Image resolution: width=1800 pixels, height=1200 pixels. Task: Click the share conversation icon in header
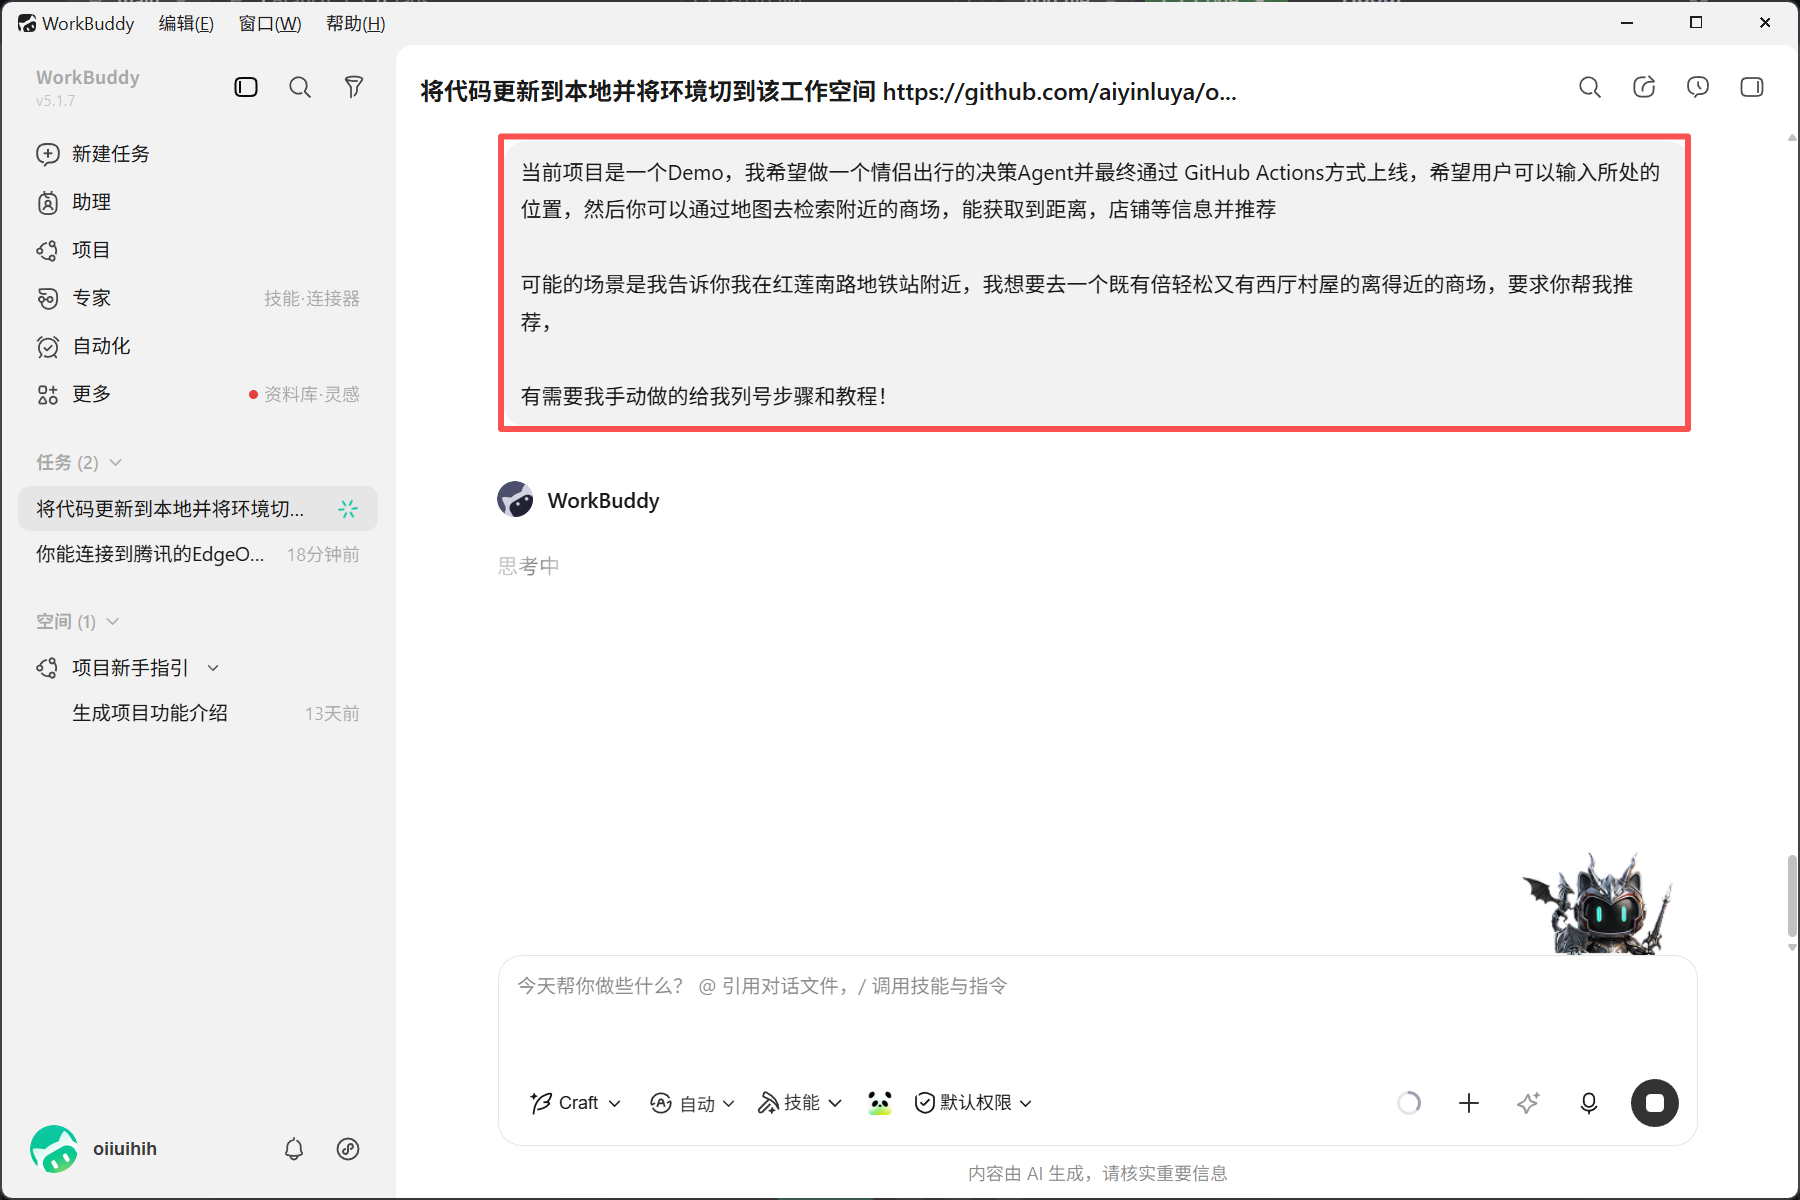(x=1644, y=87)
